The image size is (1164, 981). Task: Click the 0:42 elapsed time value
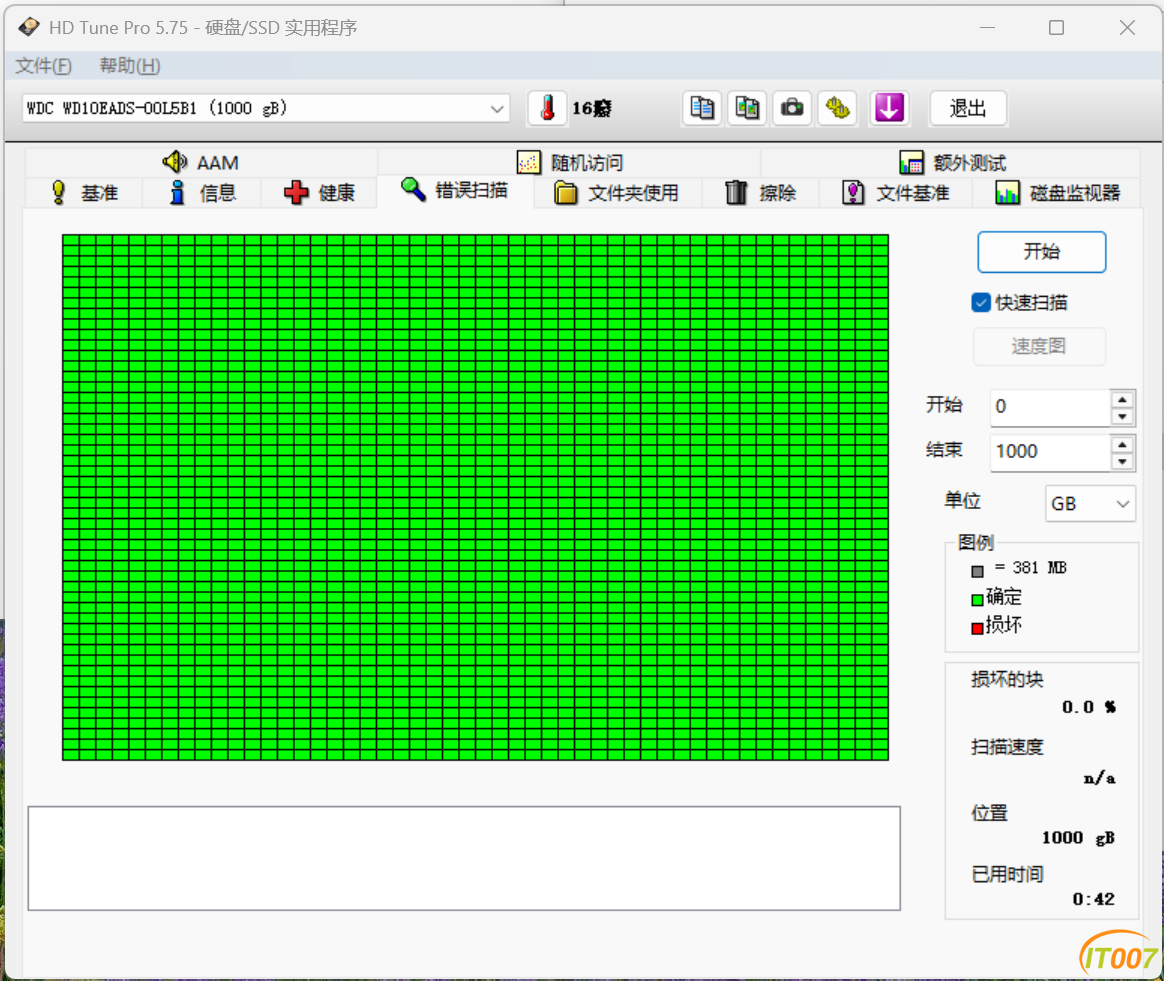1093,899
